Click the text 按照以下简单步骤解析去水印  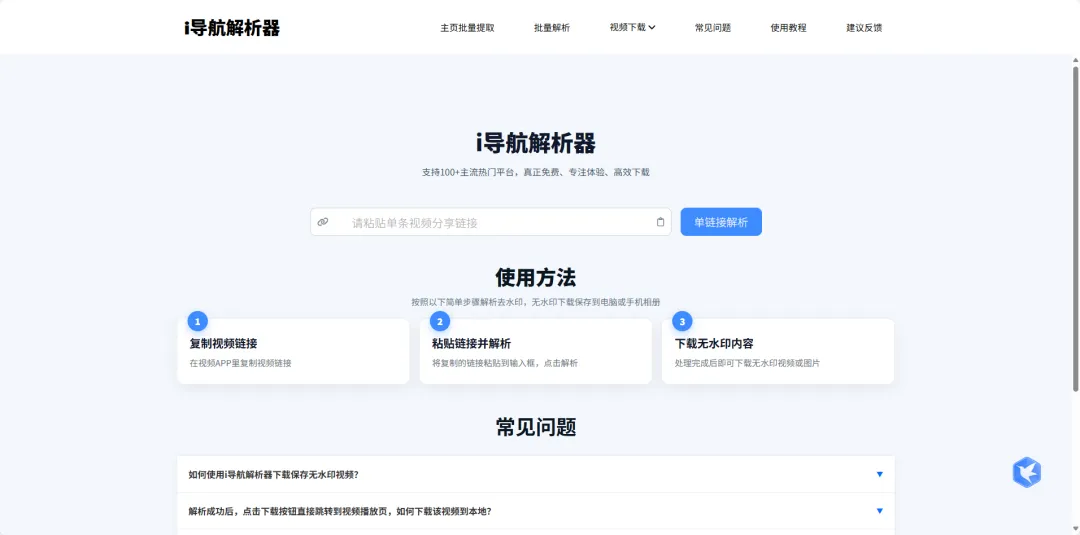(536, 302)
